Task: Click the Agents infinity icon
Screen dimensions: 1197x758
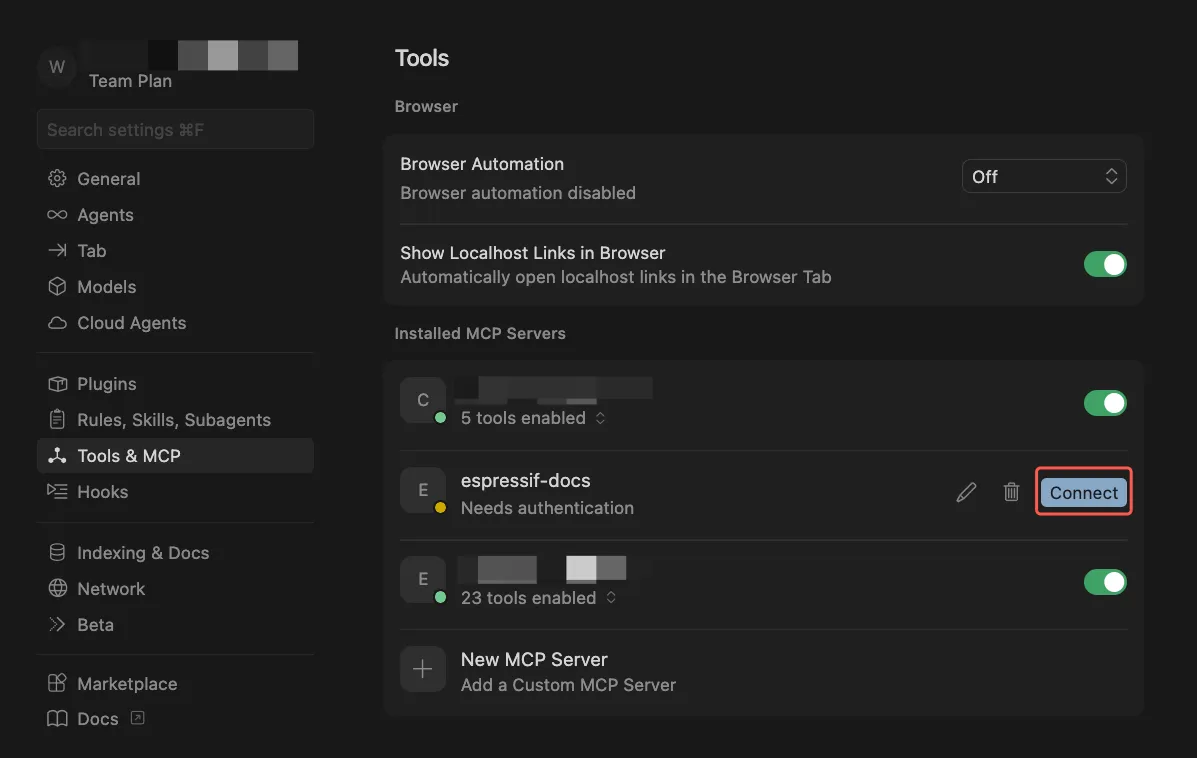Action: [x=57, y=215]
